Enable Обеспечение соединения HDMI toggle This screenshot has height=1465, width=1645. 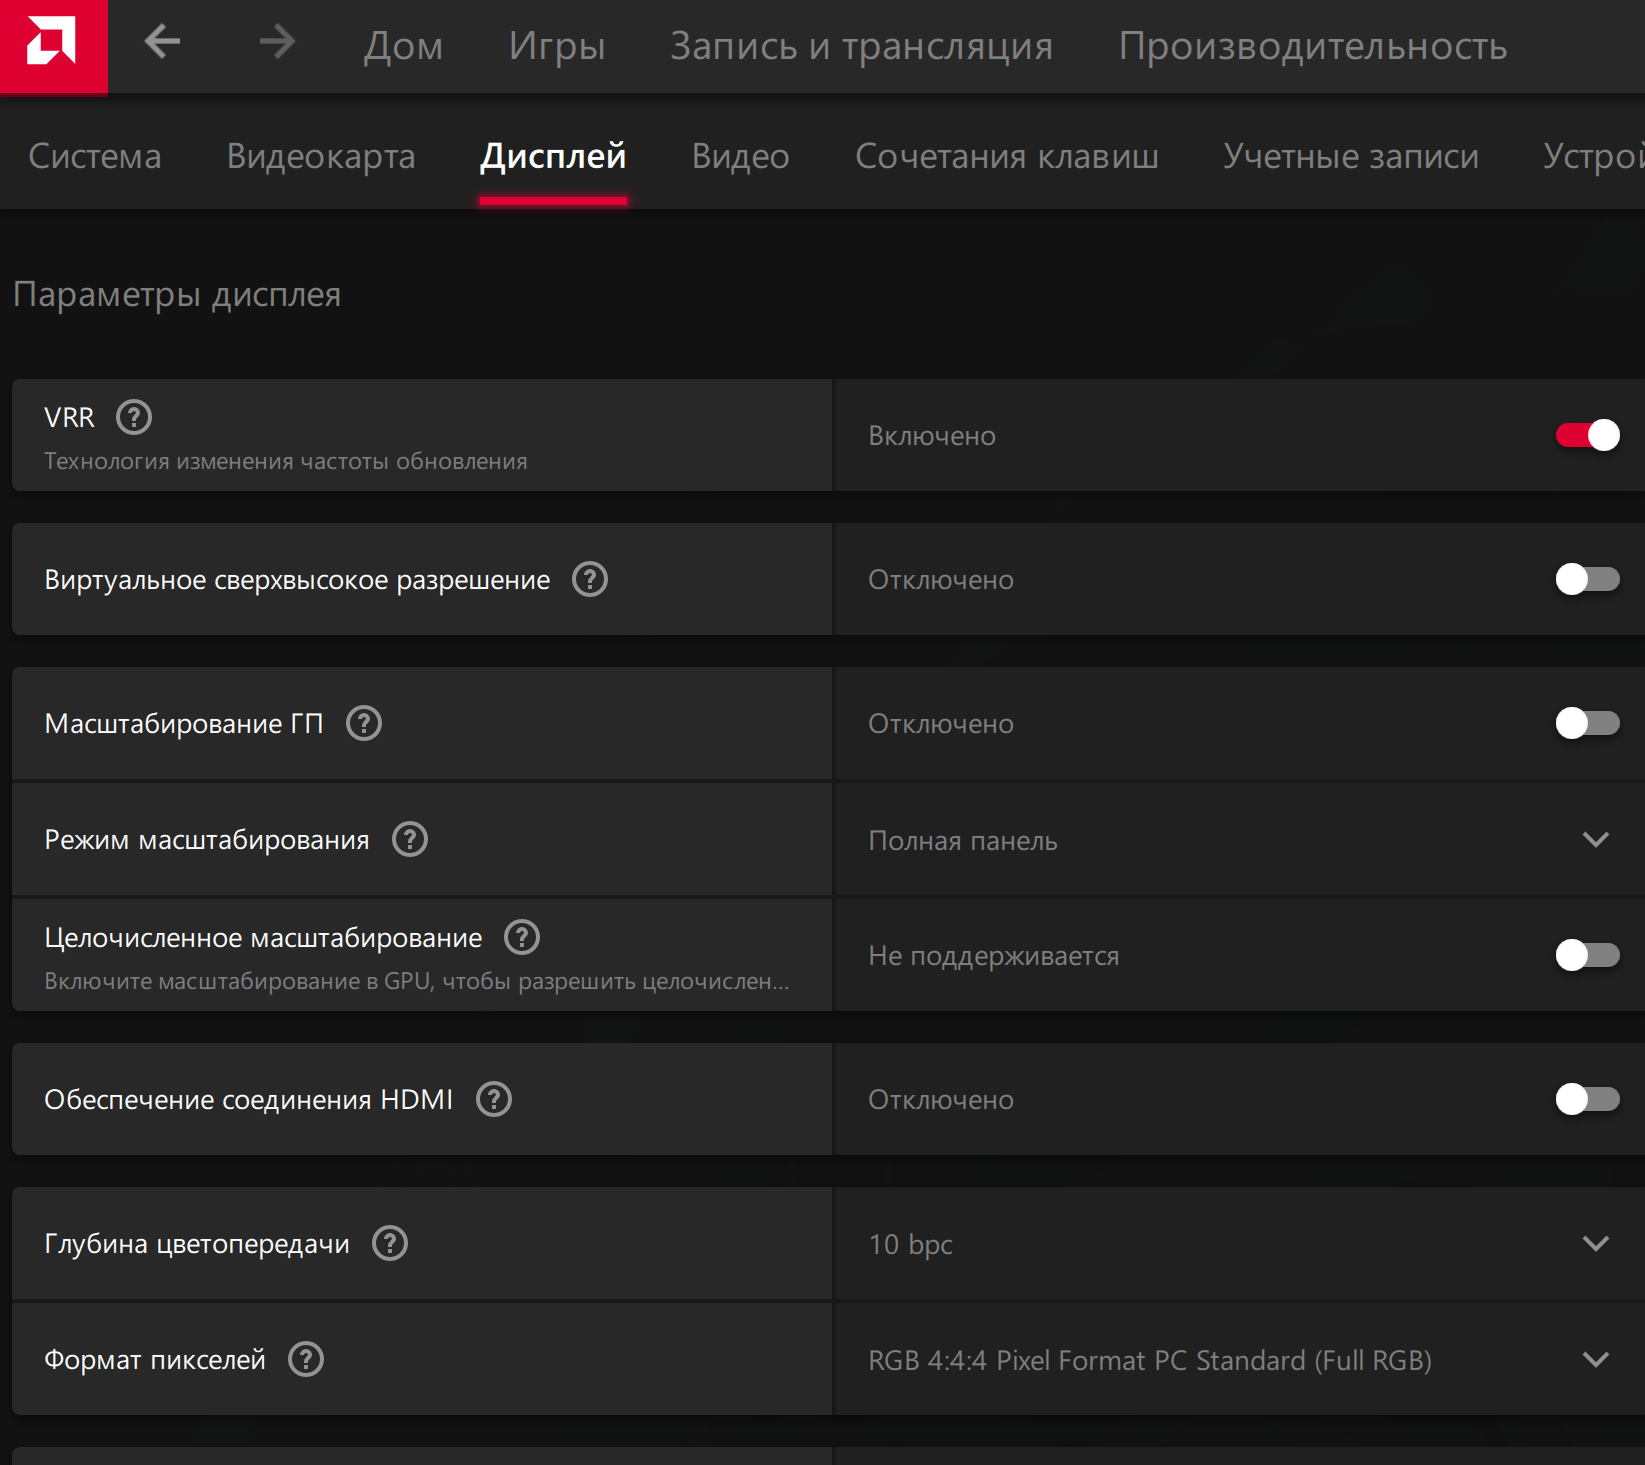(1587, 1099)
